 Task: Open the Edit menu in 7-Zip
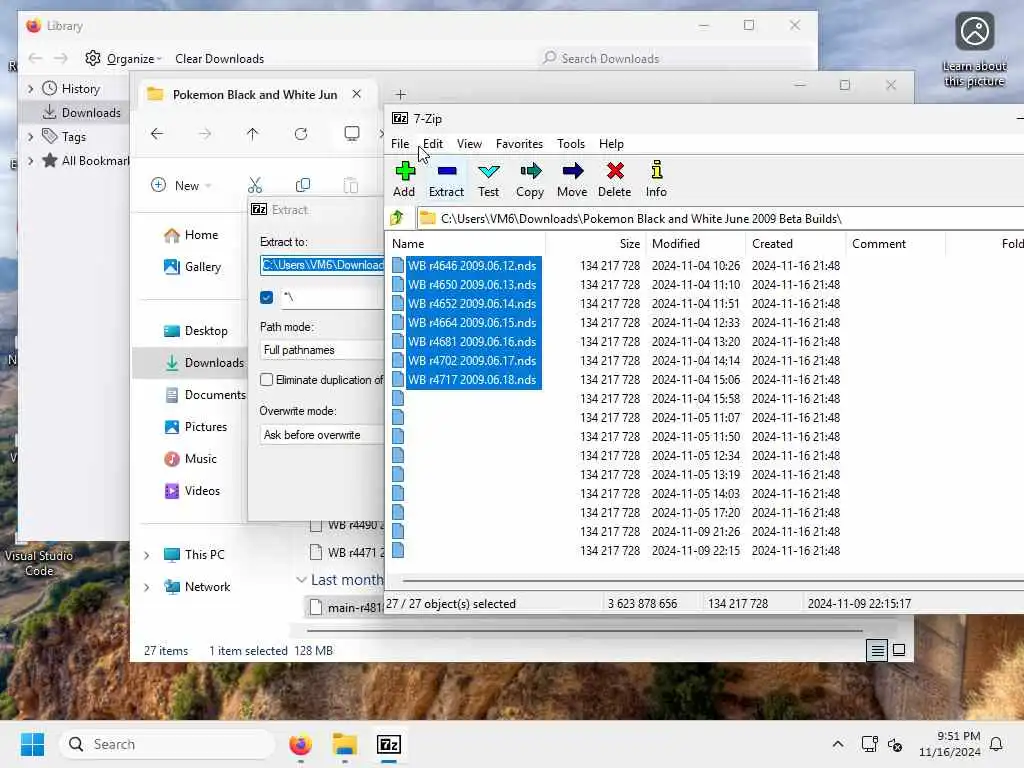click(432, 144)
